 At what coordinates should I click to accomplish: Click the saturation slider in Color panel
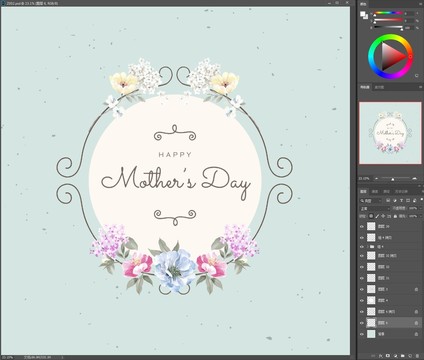coord(388,20)
